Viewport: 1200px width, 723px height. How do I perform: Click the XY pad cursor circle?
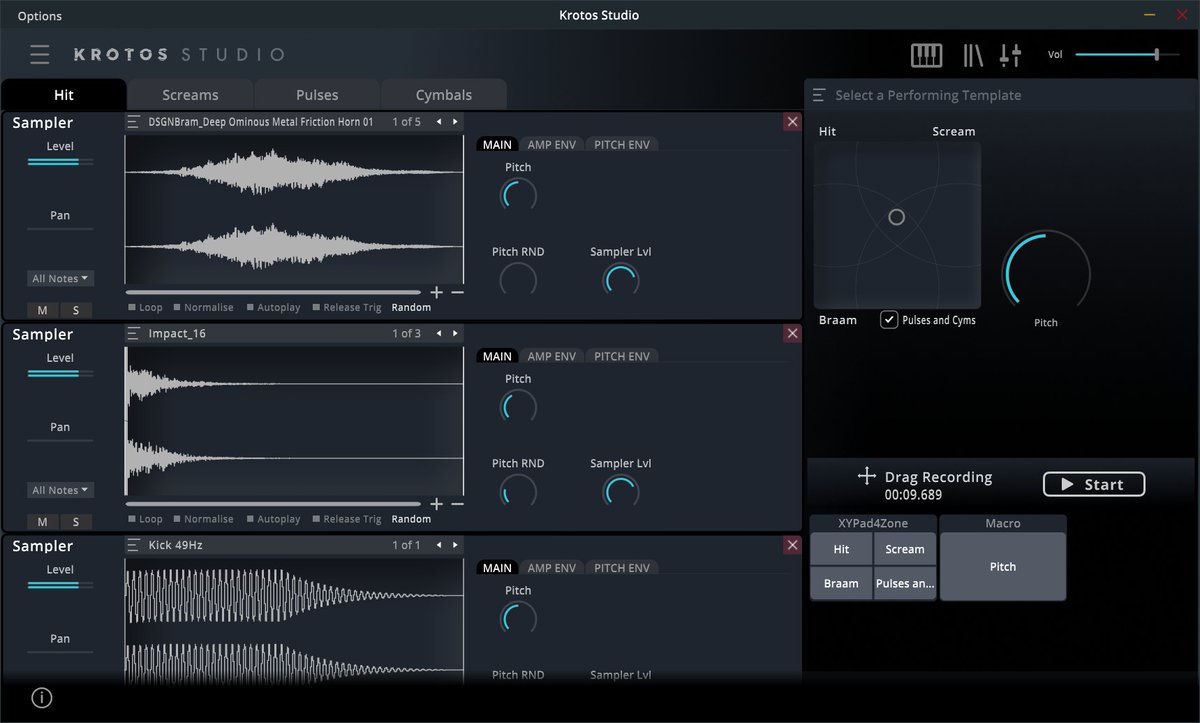click(897, 217)
